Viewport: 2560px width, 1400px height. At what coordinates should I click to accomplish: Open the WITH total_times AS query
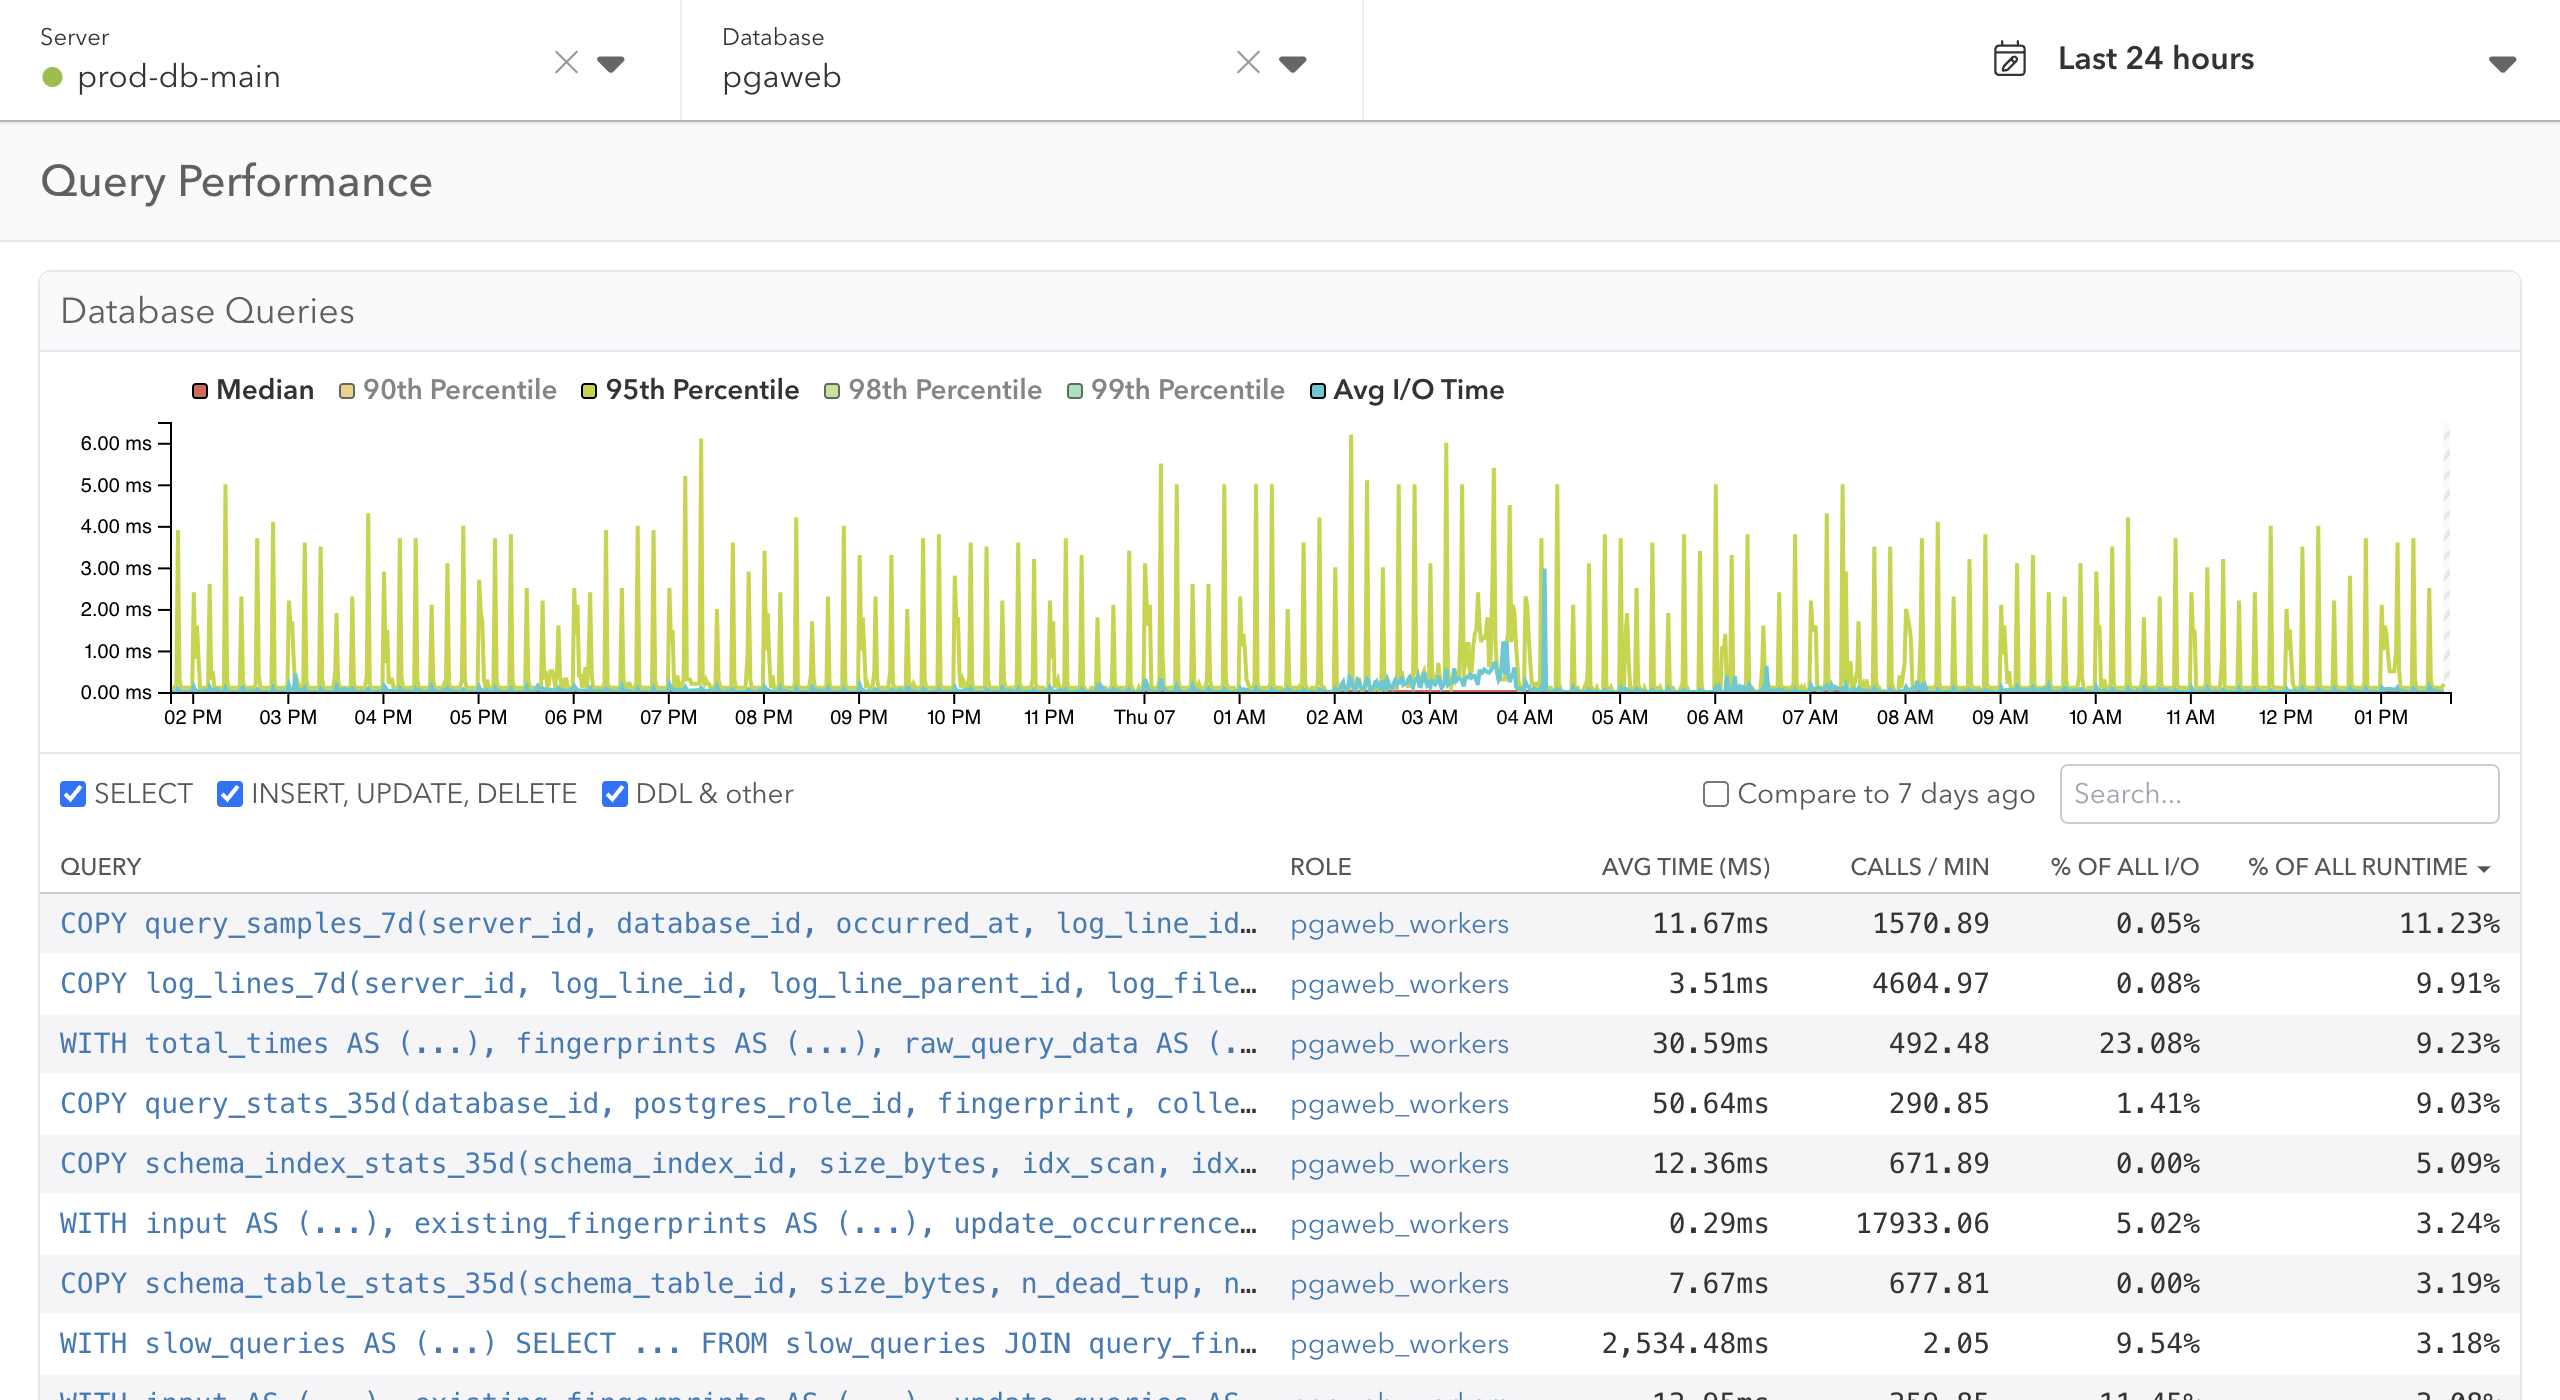pos(658,1043)
